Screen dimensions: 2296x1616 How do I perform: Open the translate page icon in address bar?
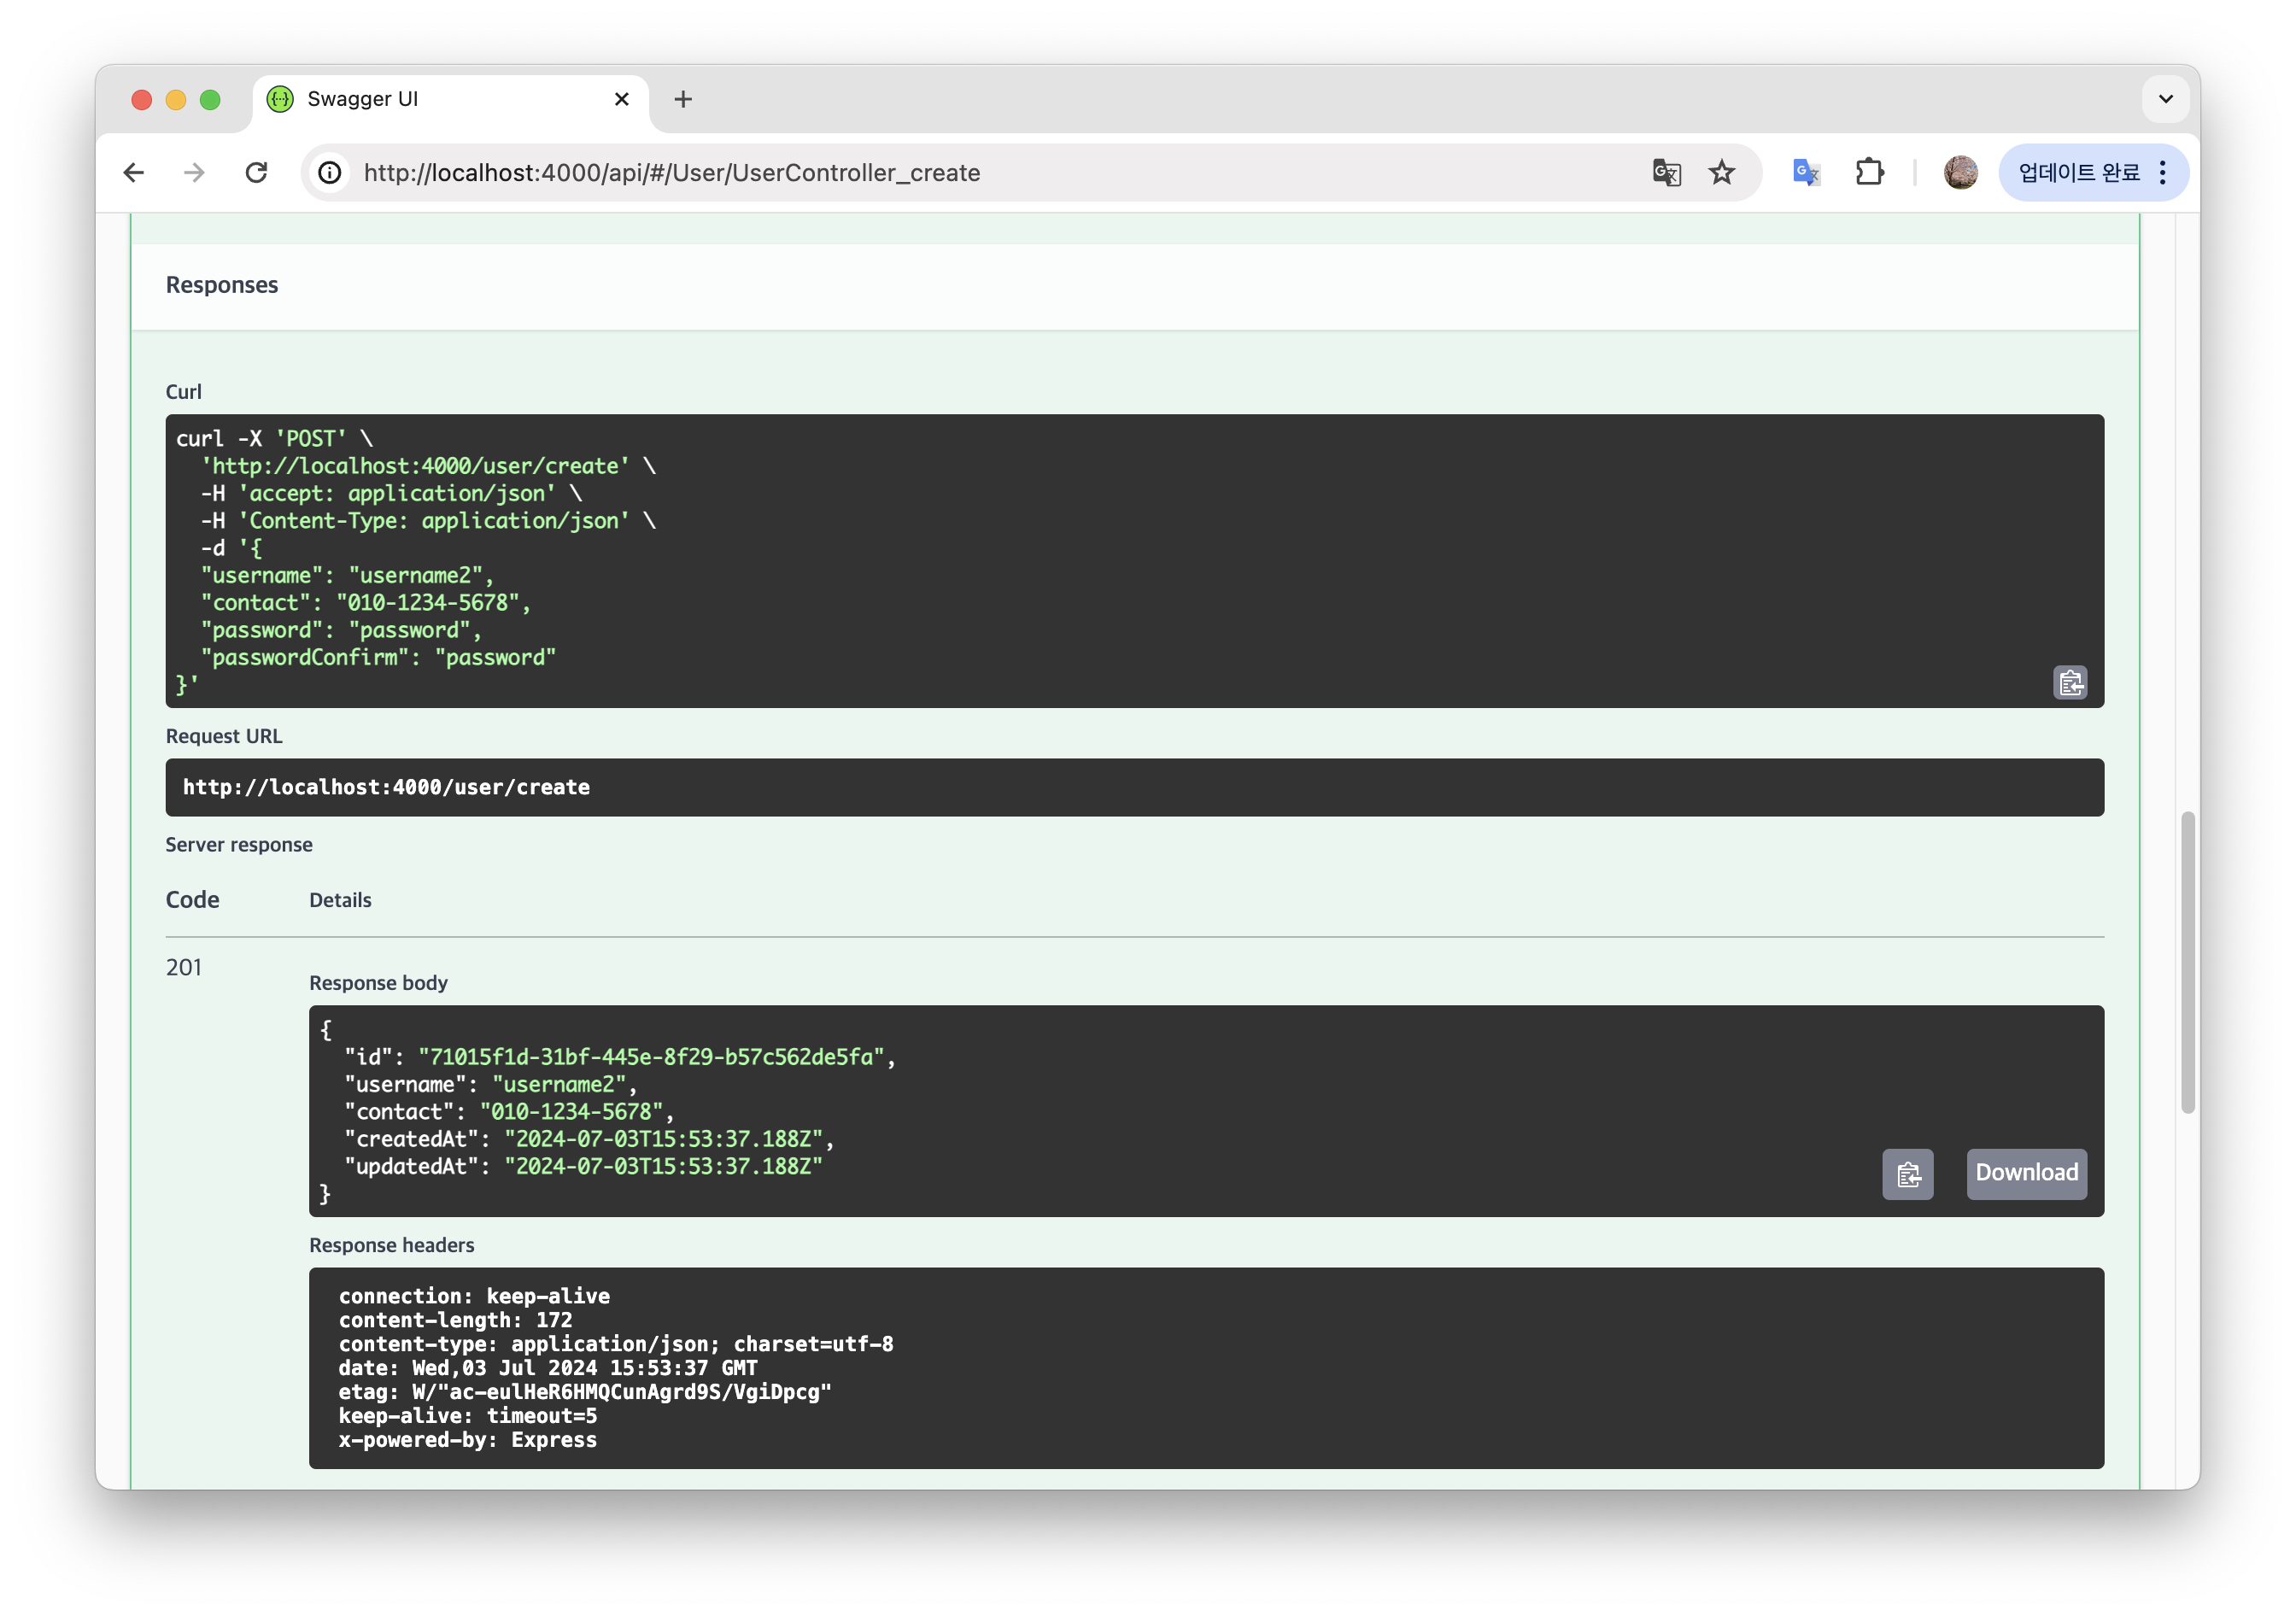(1666, 173)
